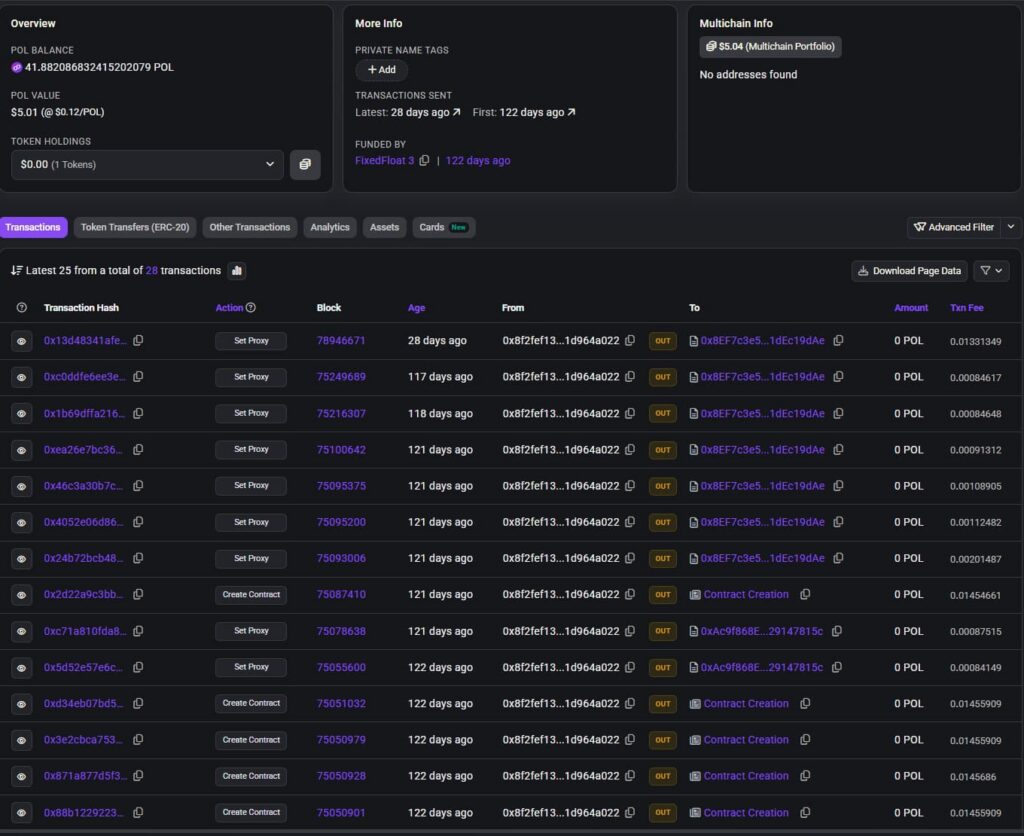The height and width of the screenshot is (836, 1024).
Task: Preview transaction 0x13d48341afe with eye icon
Action: click(x=22, y=341)
